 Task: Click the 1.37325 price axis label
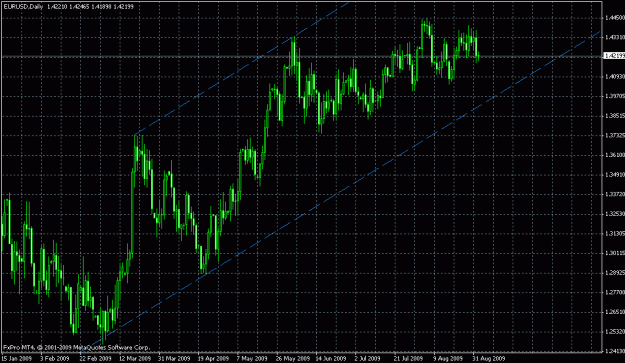click(615, 135)
